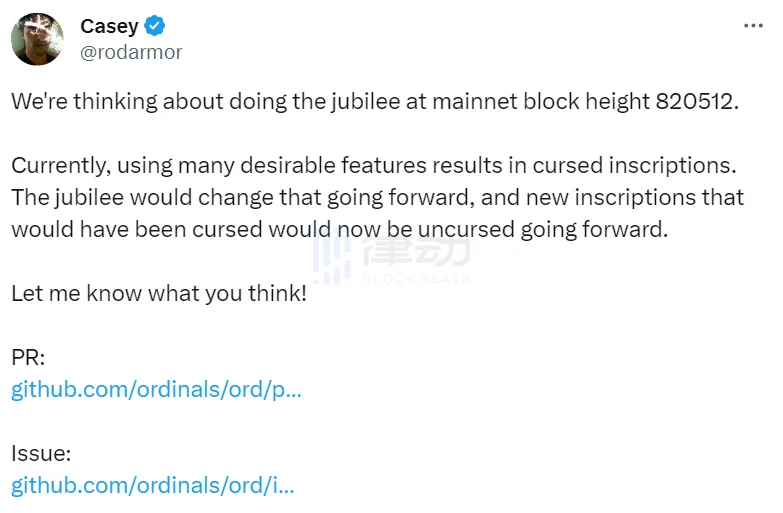Click the sentence starting "We're thinking about"

(x=375, y=102)
